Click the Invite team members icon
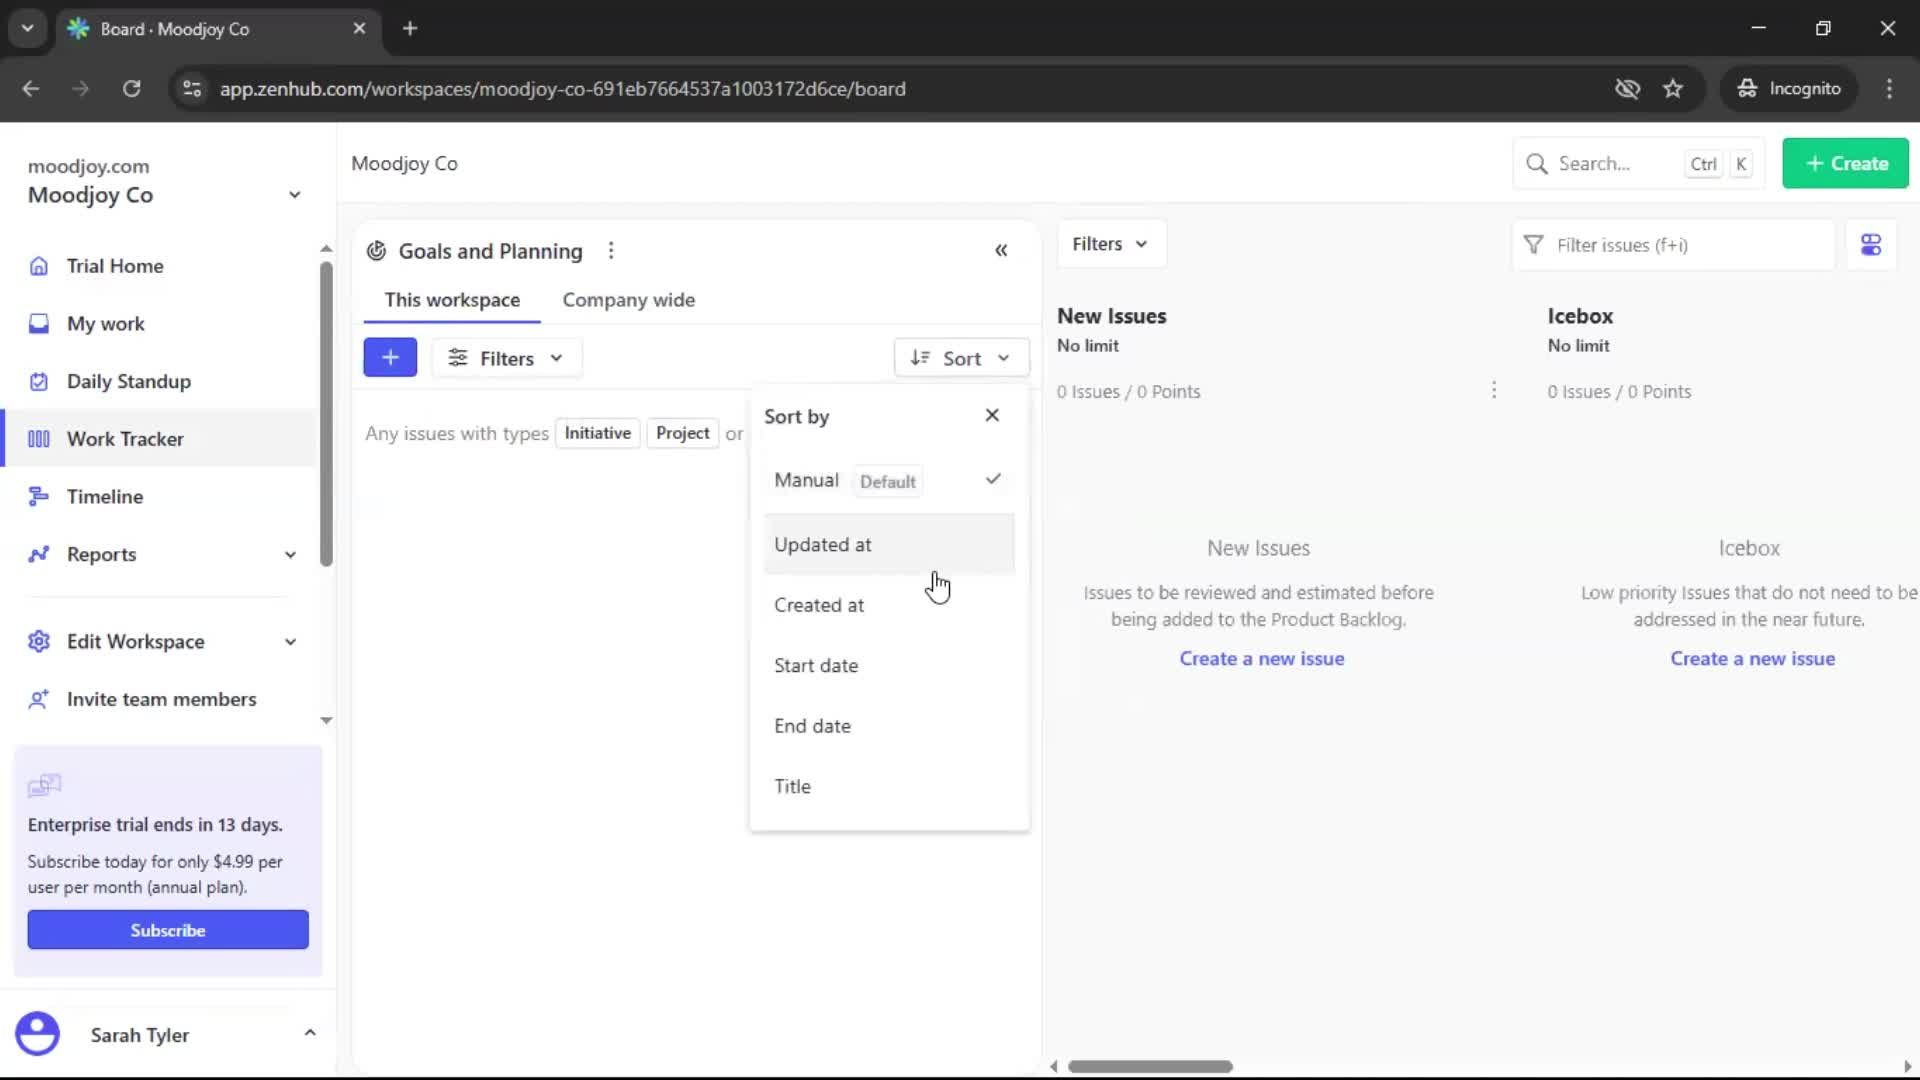This screenshot has width=1920, height=1080. (38, 699)
